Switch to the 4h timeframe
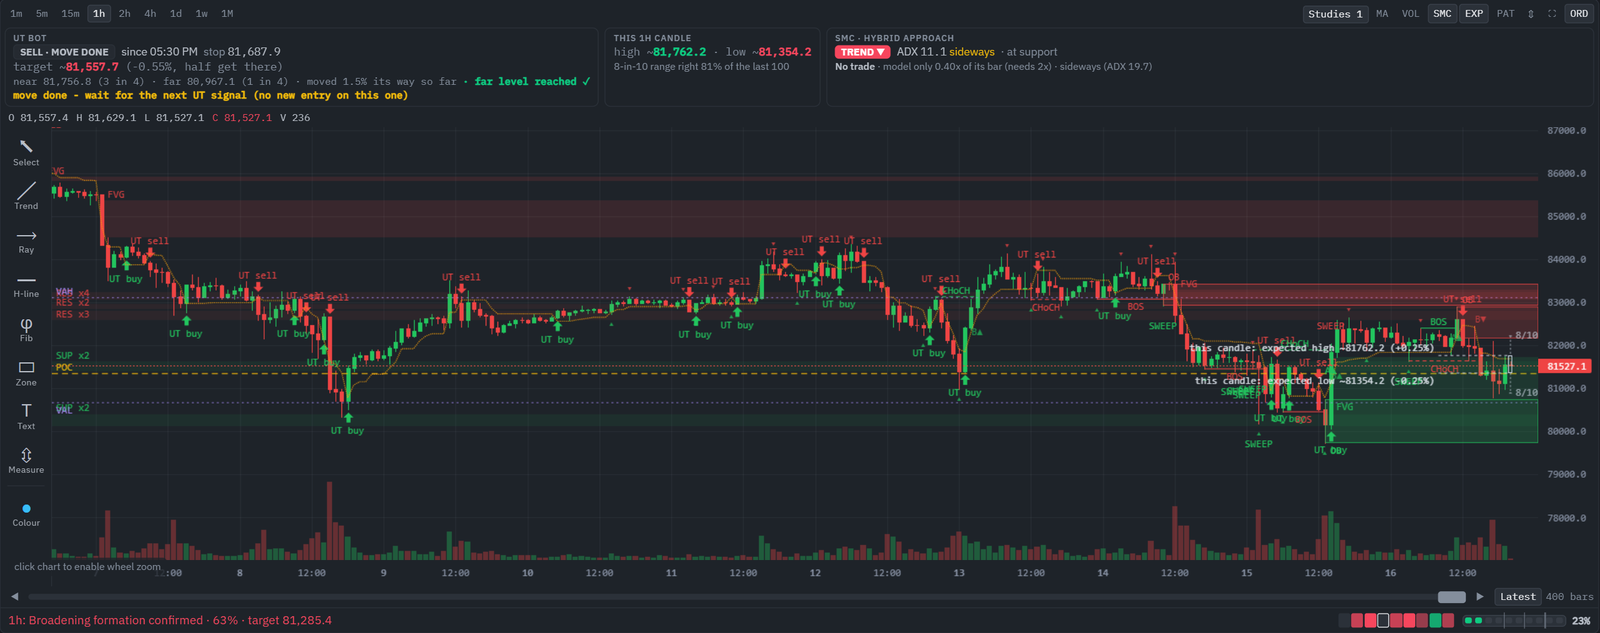 click(x=150, y=14)
